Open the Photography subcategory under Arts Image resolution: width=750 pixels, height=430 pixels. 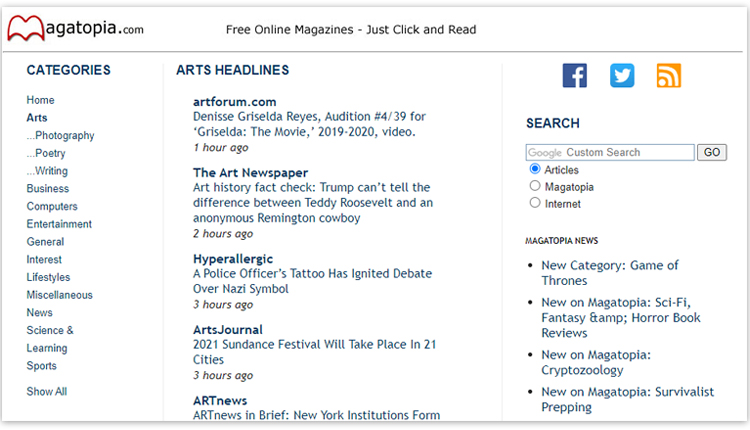click(61, 136)
